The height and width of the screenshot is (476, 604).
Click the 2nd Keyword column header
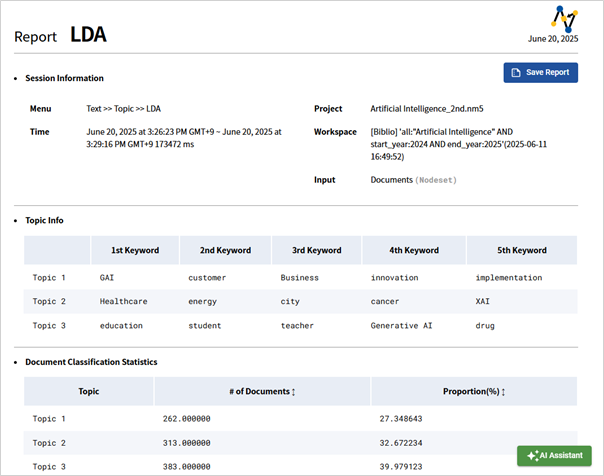(x=225, y=250)
